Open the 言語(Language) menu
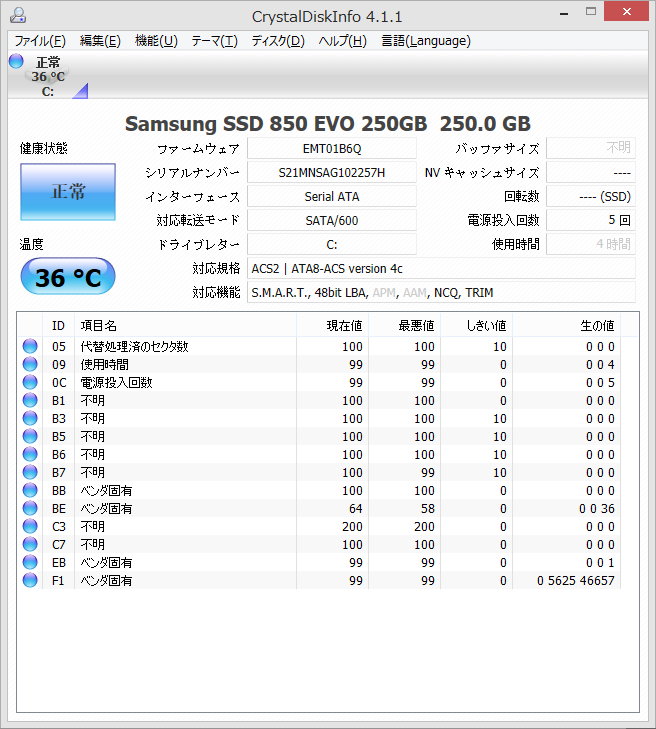This screenshot has height=729, width=656. pyautogui.click(x=426, y=41)
